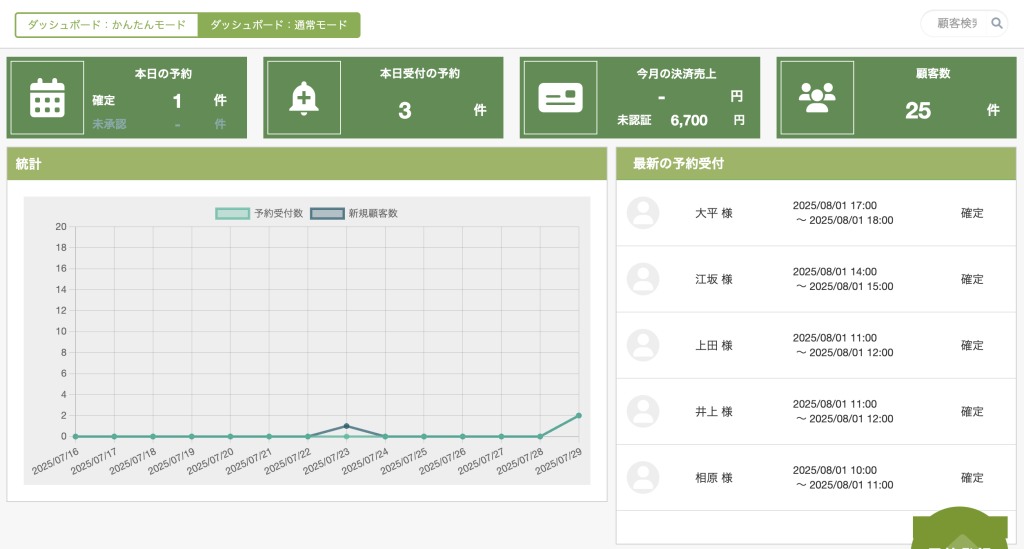Click avatar icon of 江坂 様
This screenshot has width=1024, height=549.
643,279
